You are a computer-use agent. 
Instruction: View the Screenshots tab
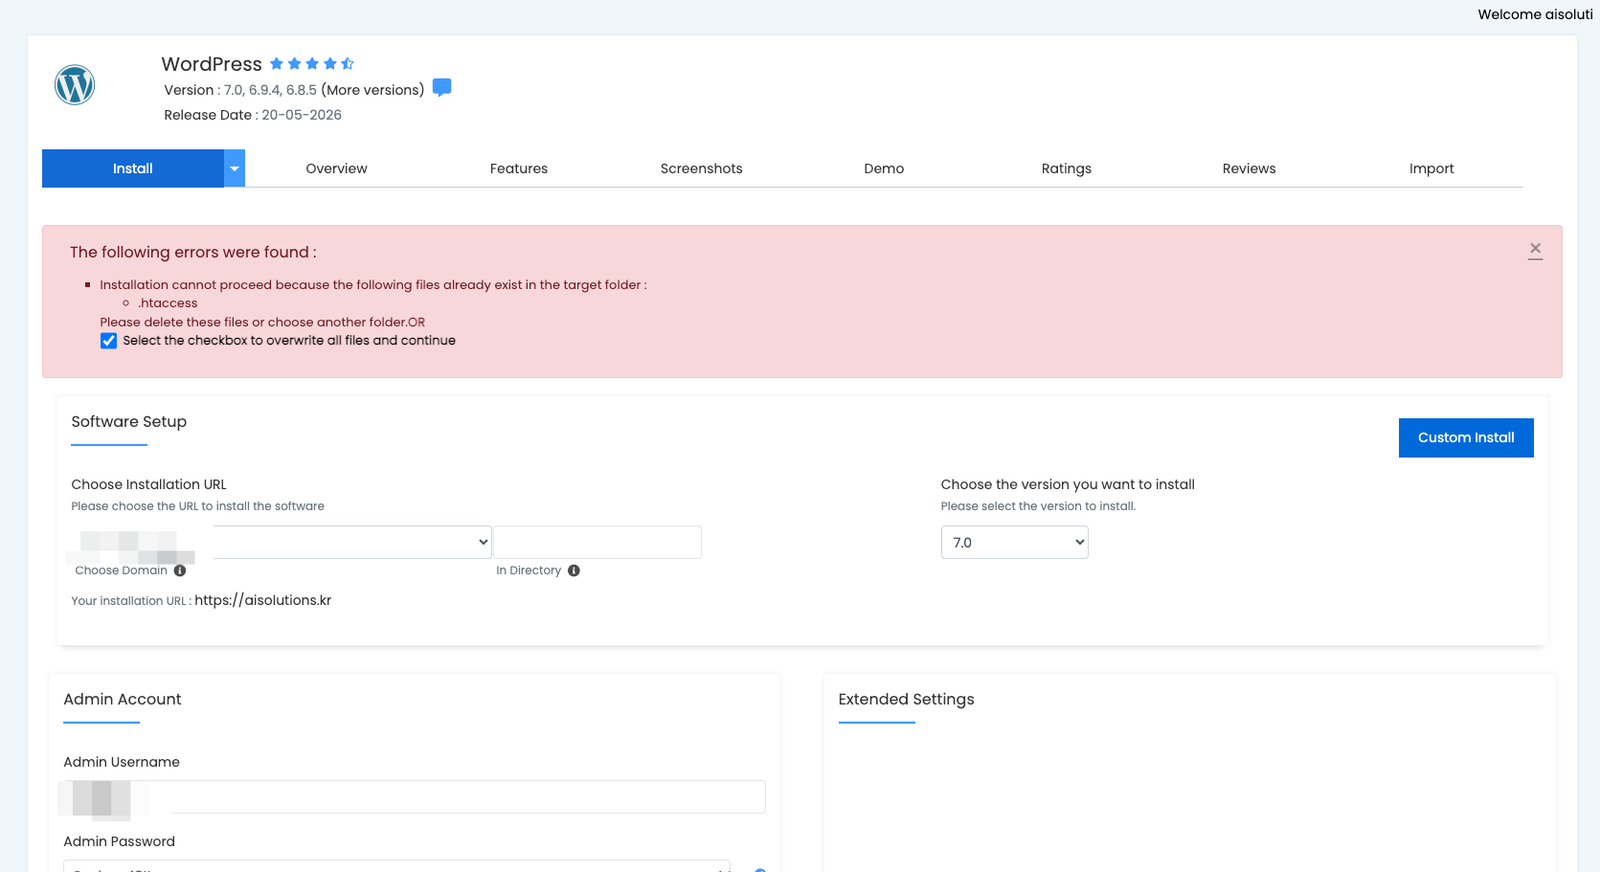pyautogui.click(x=701, y=169)
